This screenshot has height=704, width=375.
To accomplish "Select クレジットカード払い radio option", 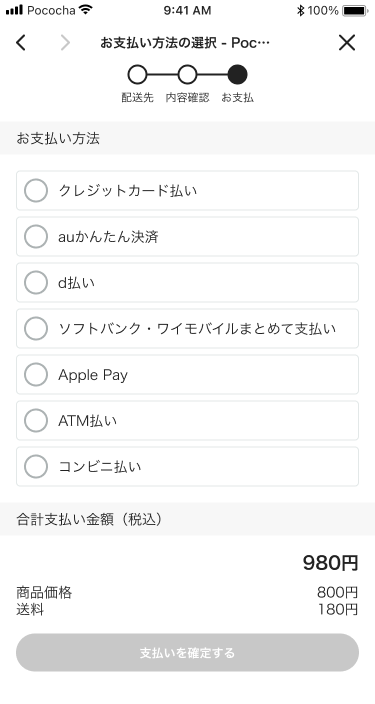I will 187,190.
